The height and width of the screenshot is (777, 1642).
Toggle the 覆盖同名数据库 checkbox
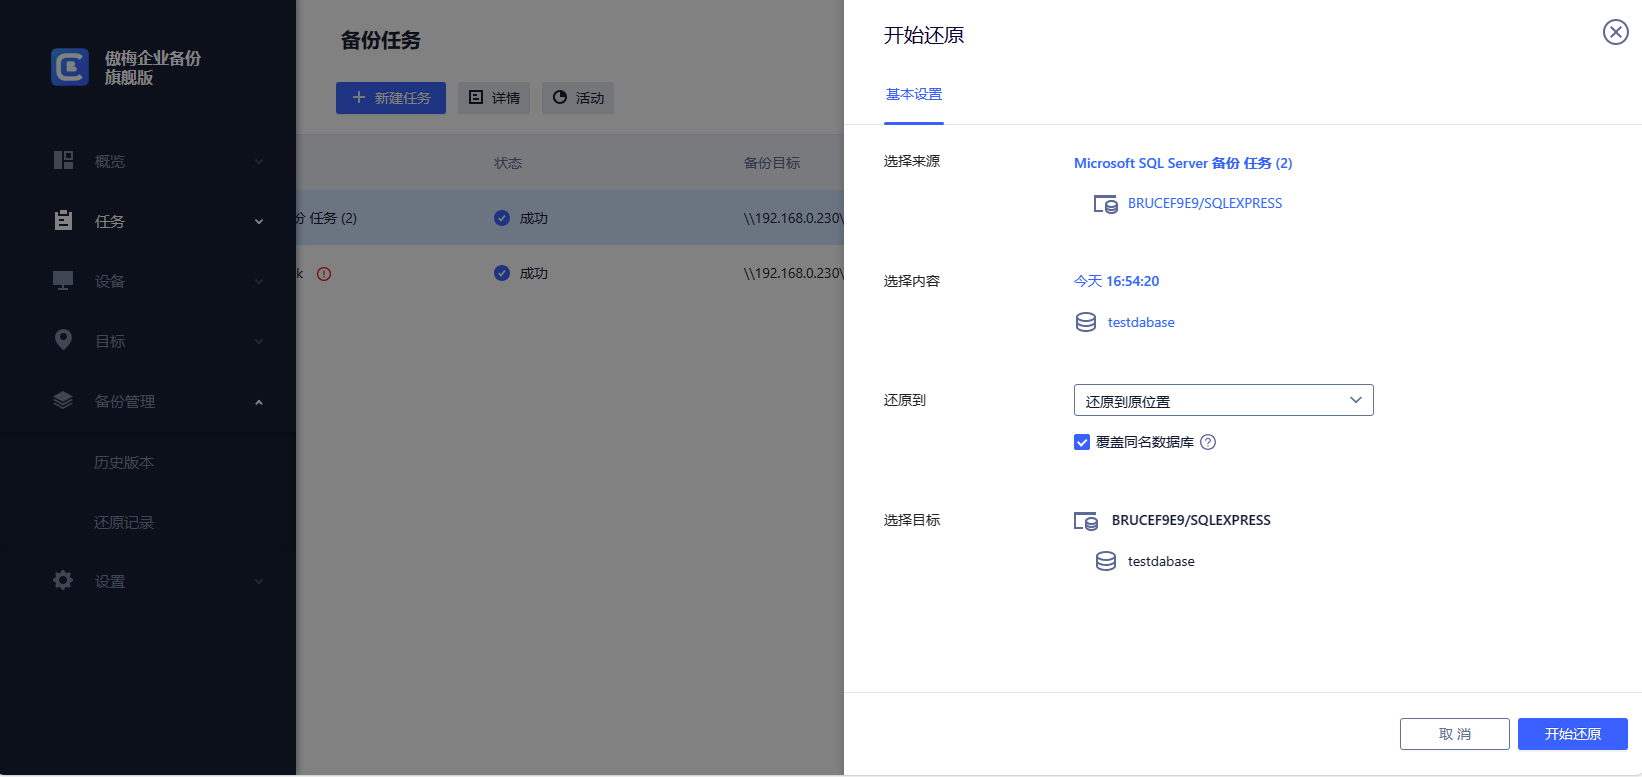pyautogui.click(x=1082, y=442)
